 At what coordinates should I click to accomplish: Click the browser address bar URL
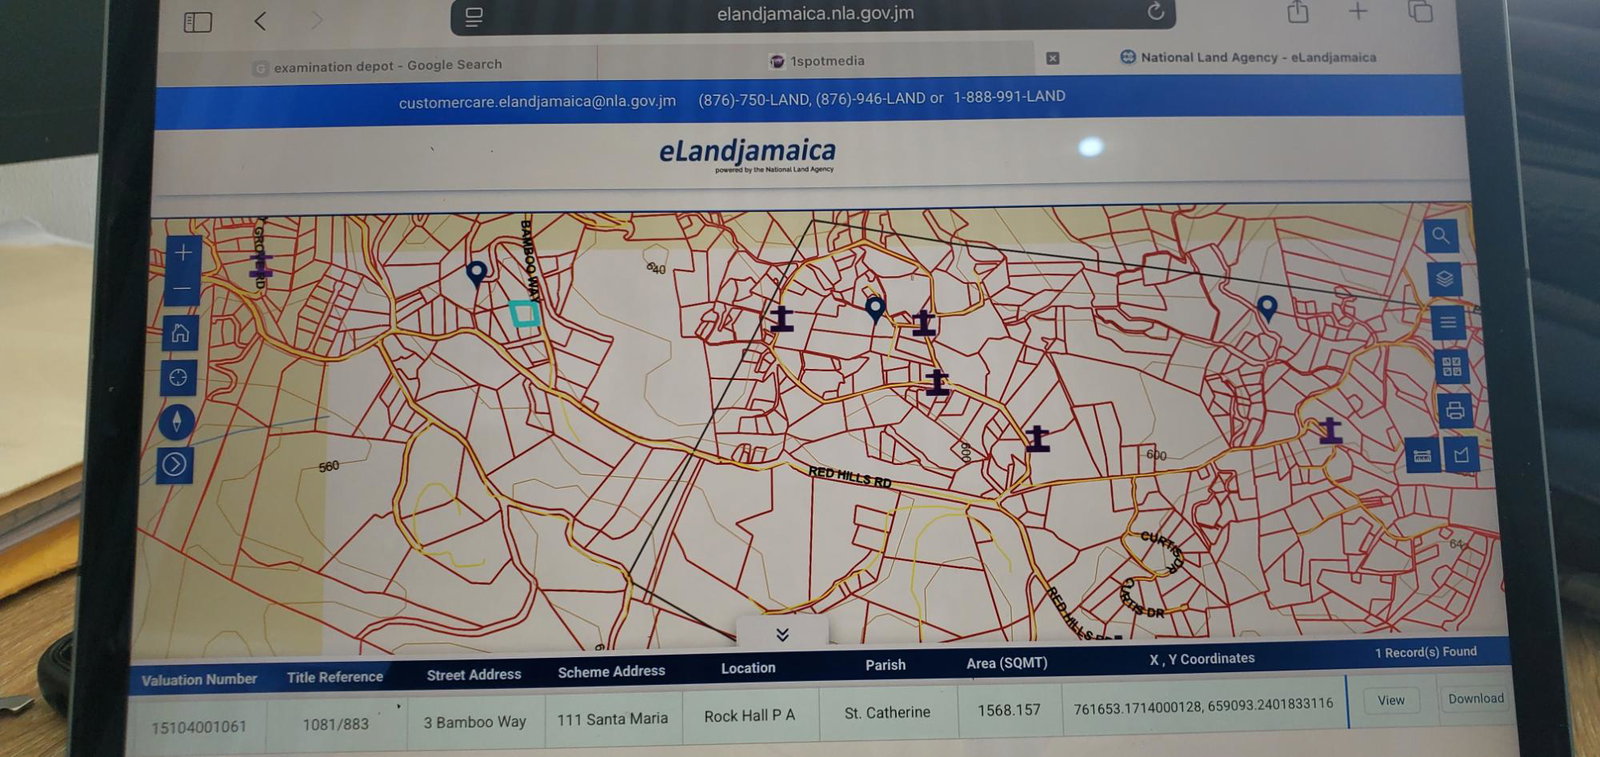(x=815, y=14)
